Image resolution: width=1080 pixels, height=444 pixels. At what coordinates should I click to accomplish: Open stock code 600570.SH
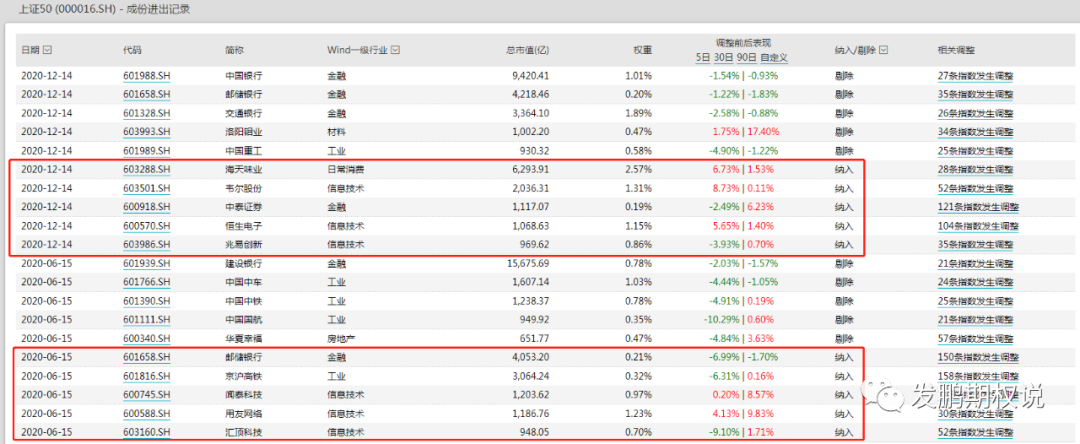(146, 226)
